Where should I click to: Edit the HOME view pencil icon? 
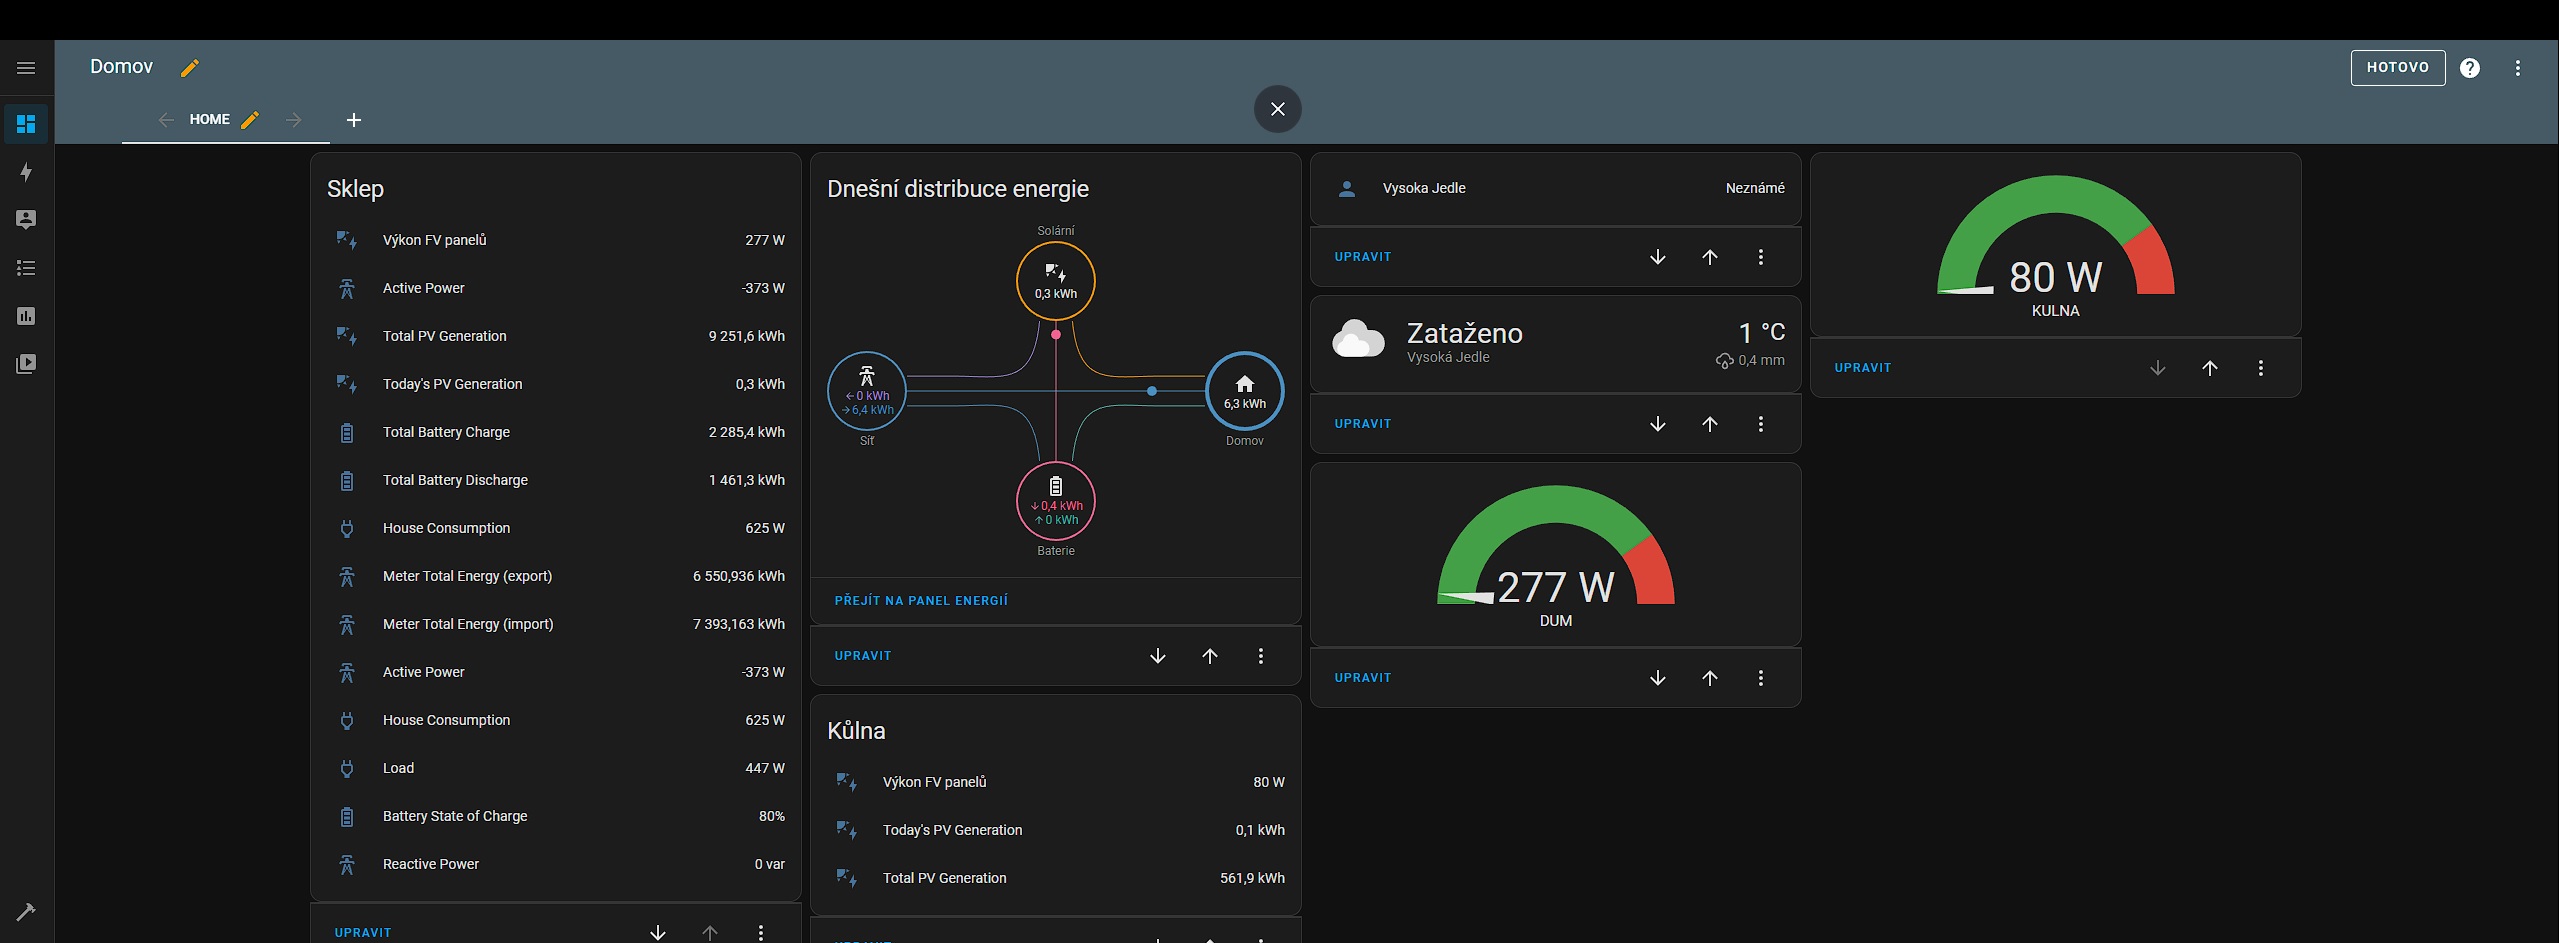pyautogui.click(x=250, y=120)
